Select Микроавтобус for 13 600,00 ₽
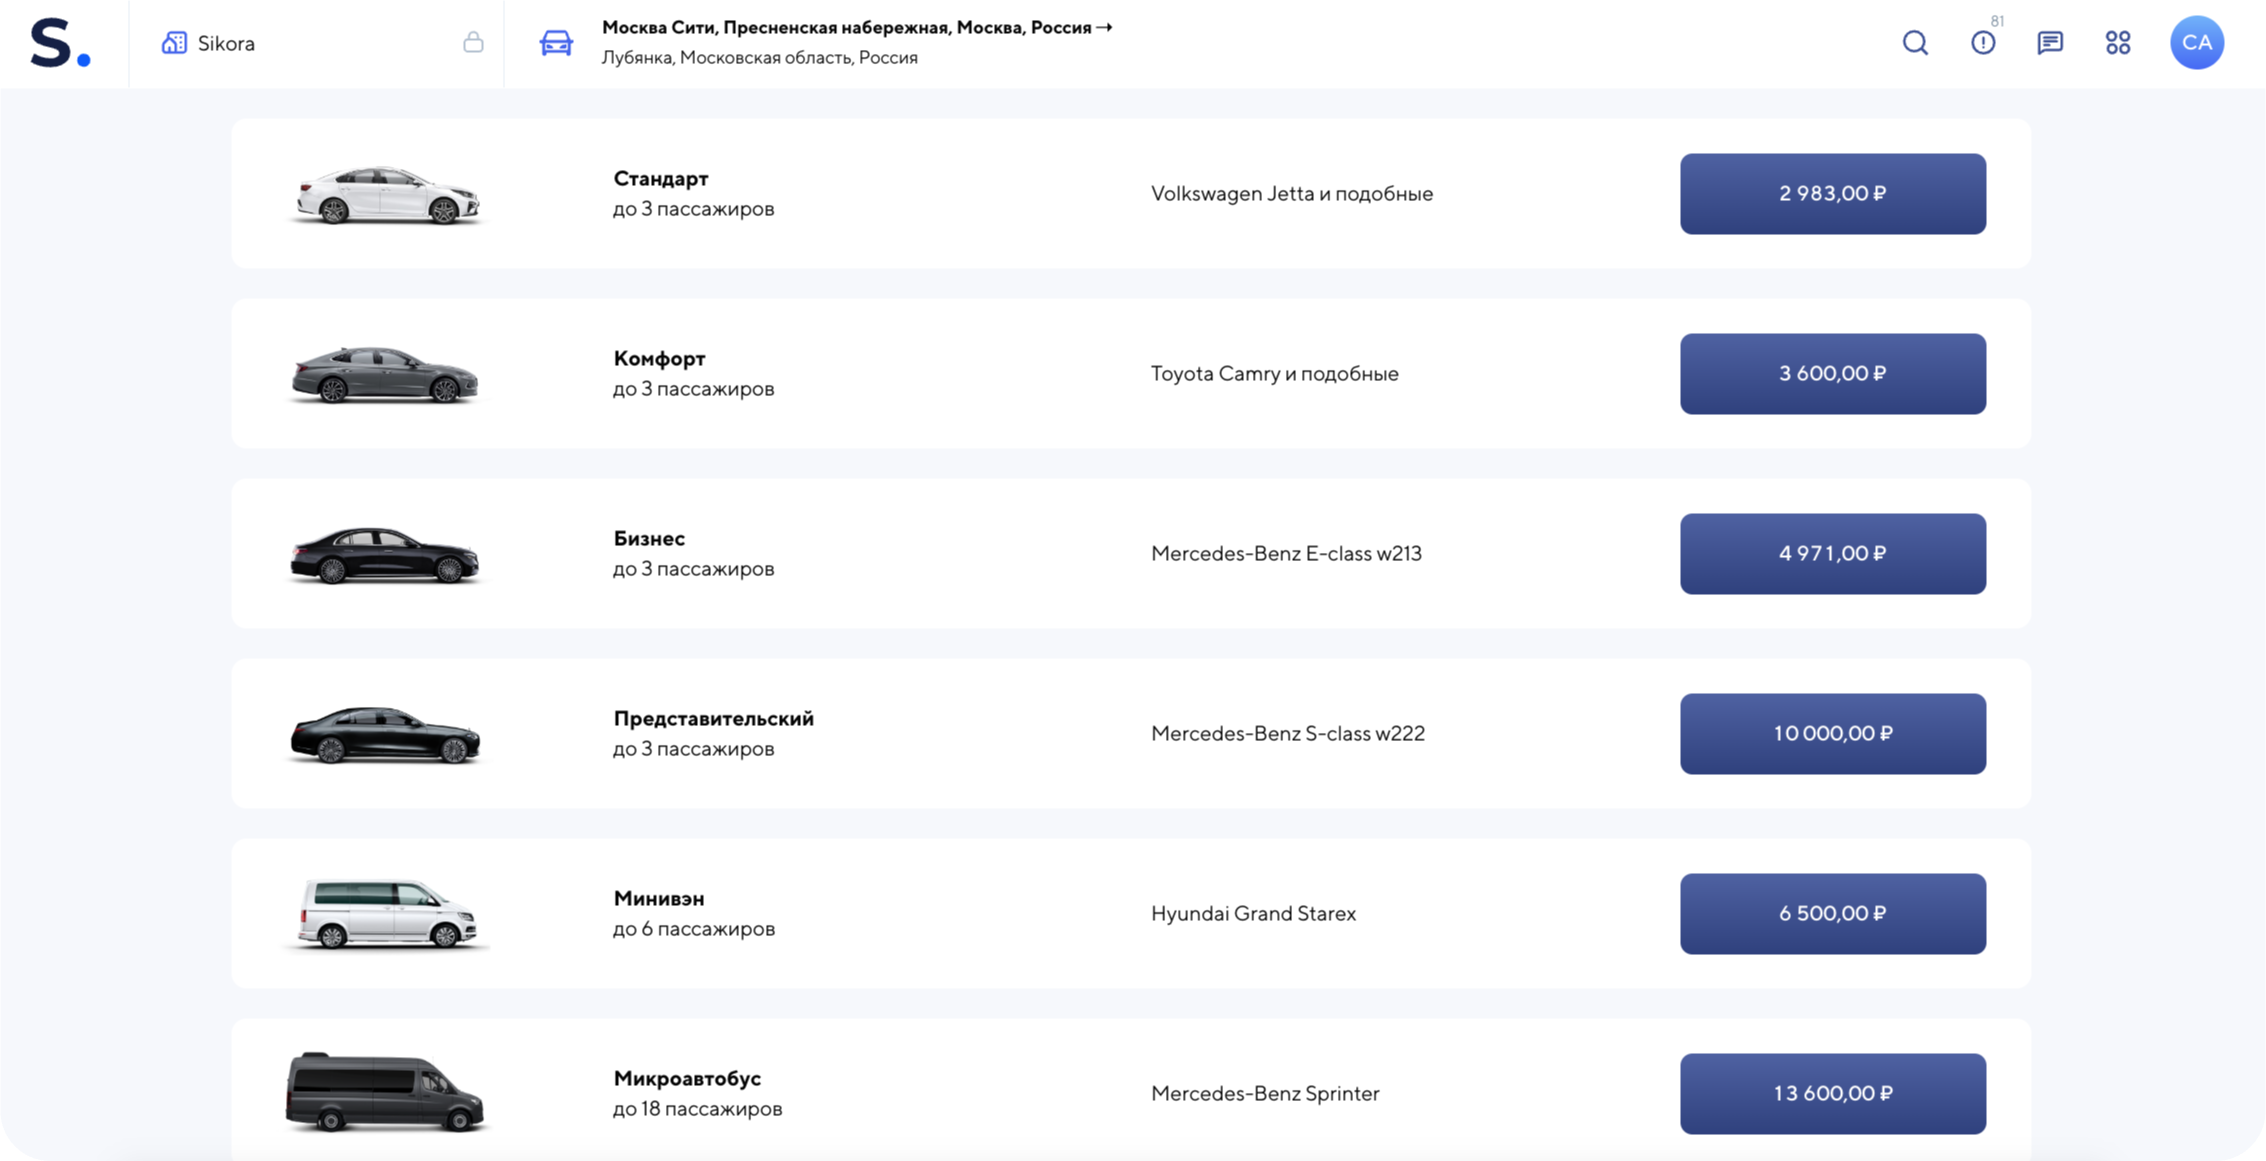2266x1161 pixels. pos(1833,1094)
